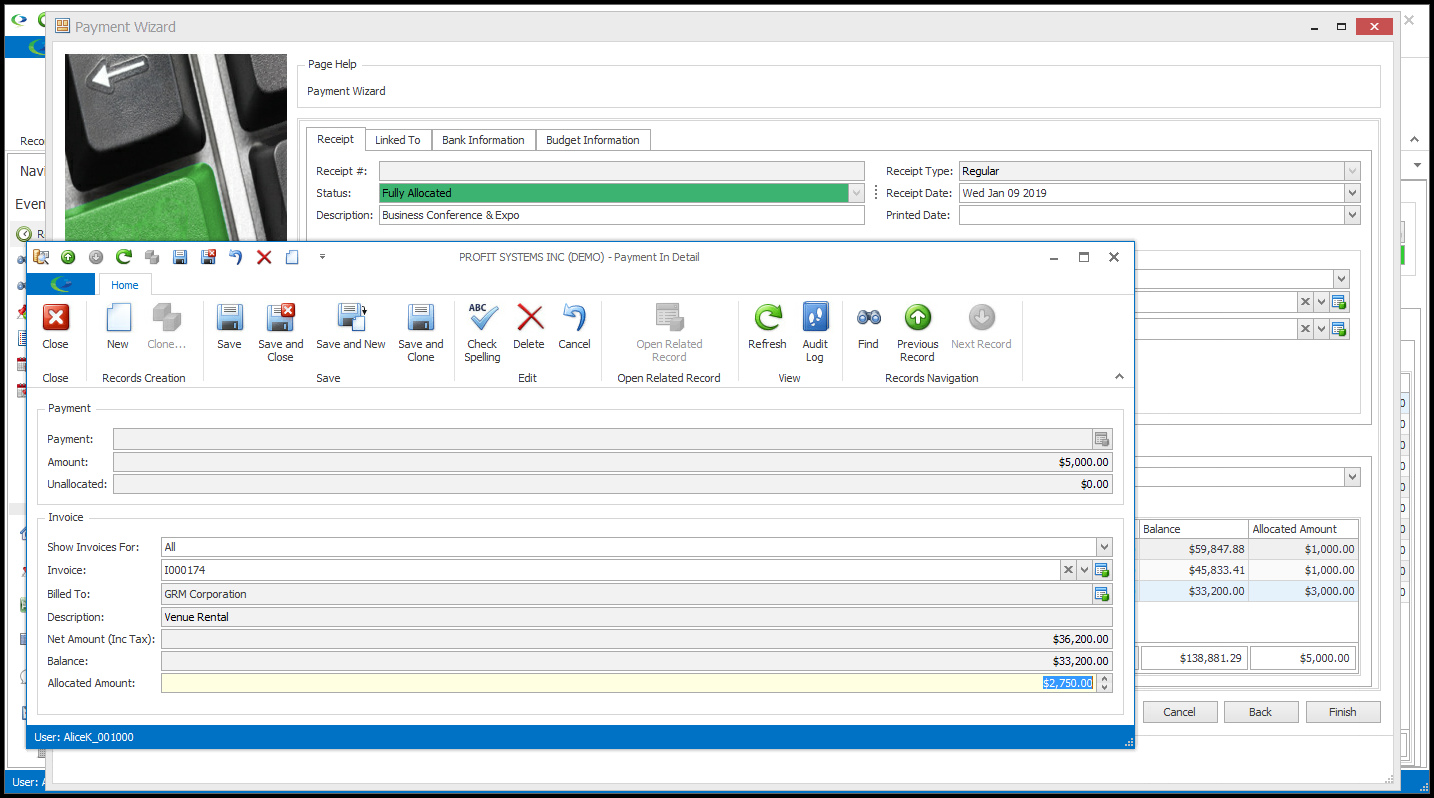The width and height of the screenshot is (1434, 798).
Task: Run Check Spelling from the ribbon
Action: point(482,333)
